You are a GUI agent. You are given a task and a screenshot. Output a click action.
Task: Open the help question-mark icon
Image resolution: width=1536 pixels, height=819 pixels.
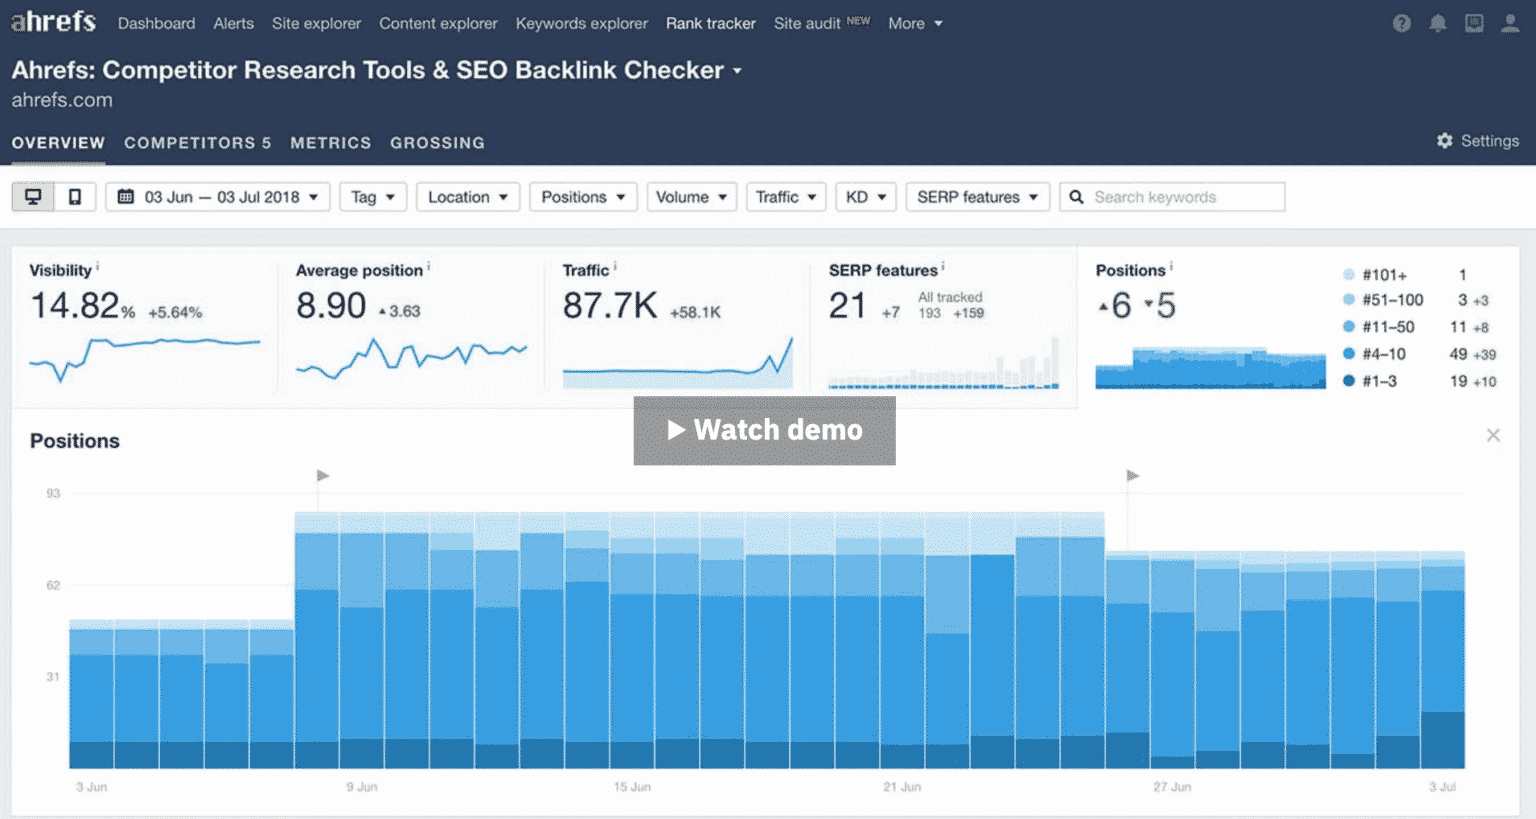[x=1401, y=23]
